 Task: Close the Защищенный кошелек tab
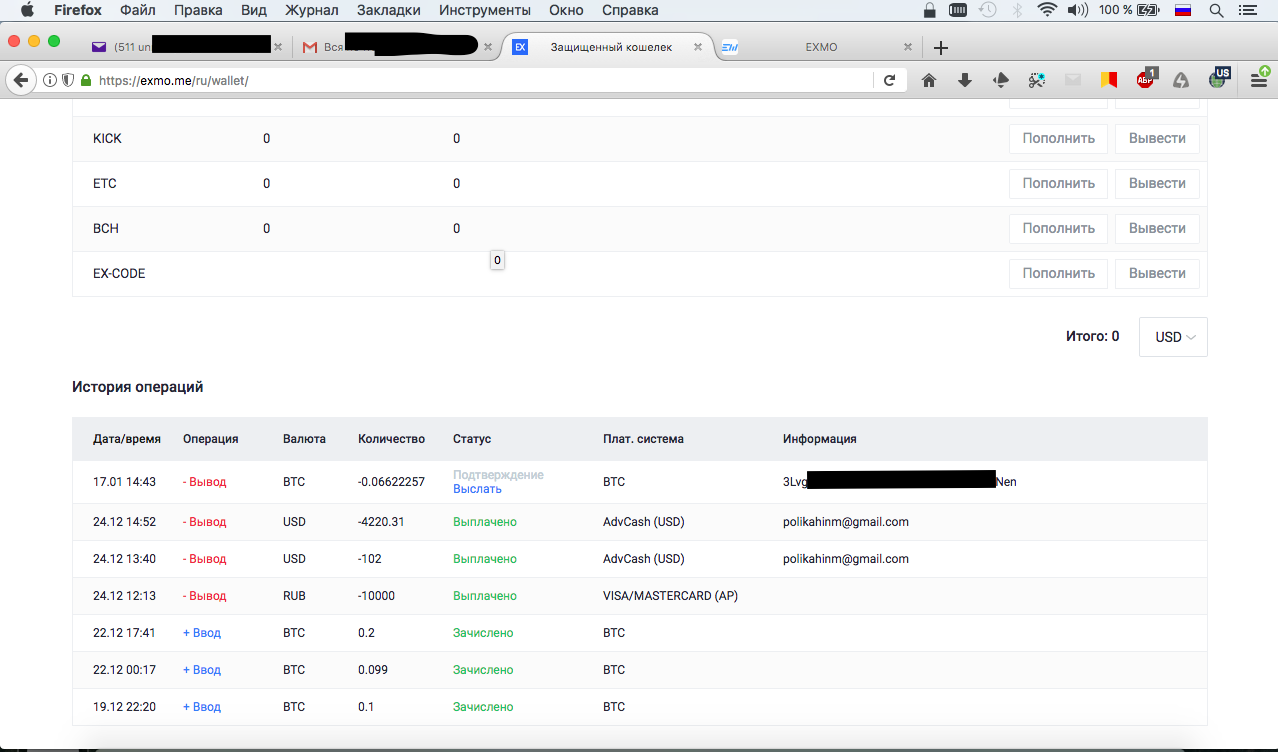point(698,47)
